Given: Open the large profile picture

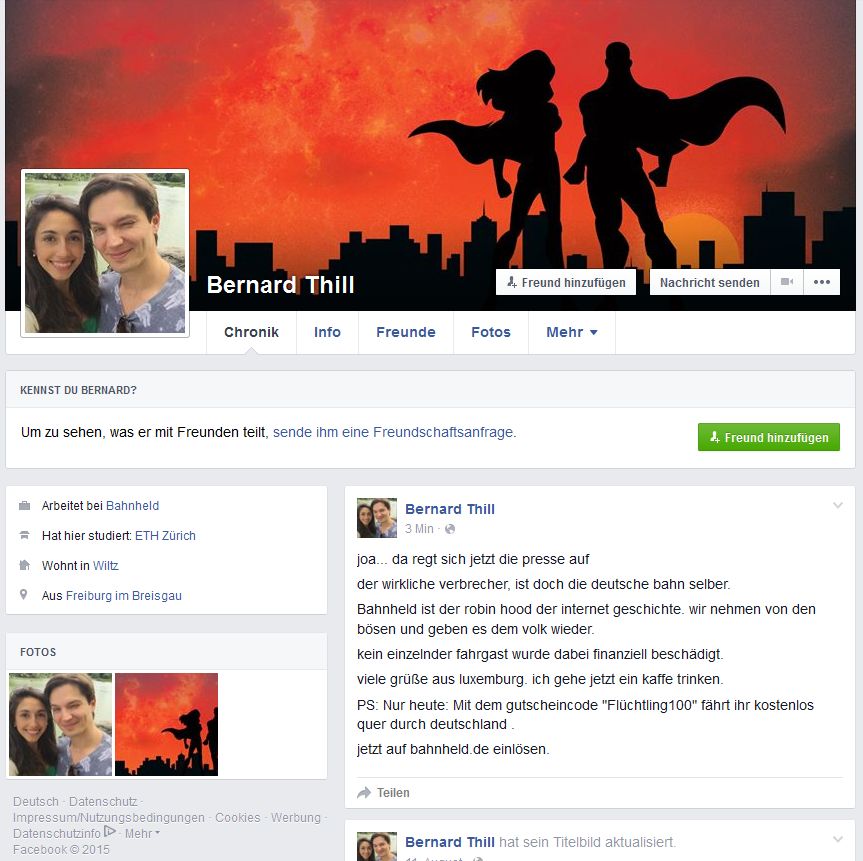Looking at the screenshot, I should point(105,253).
